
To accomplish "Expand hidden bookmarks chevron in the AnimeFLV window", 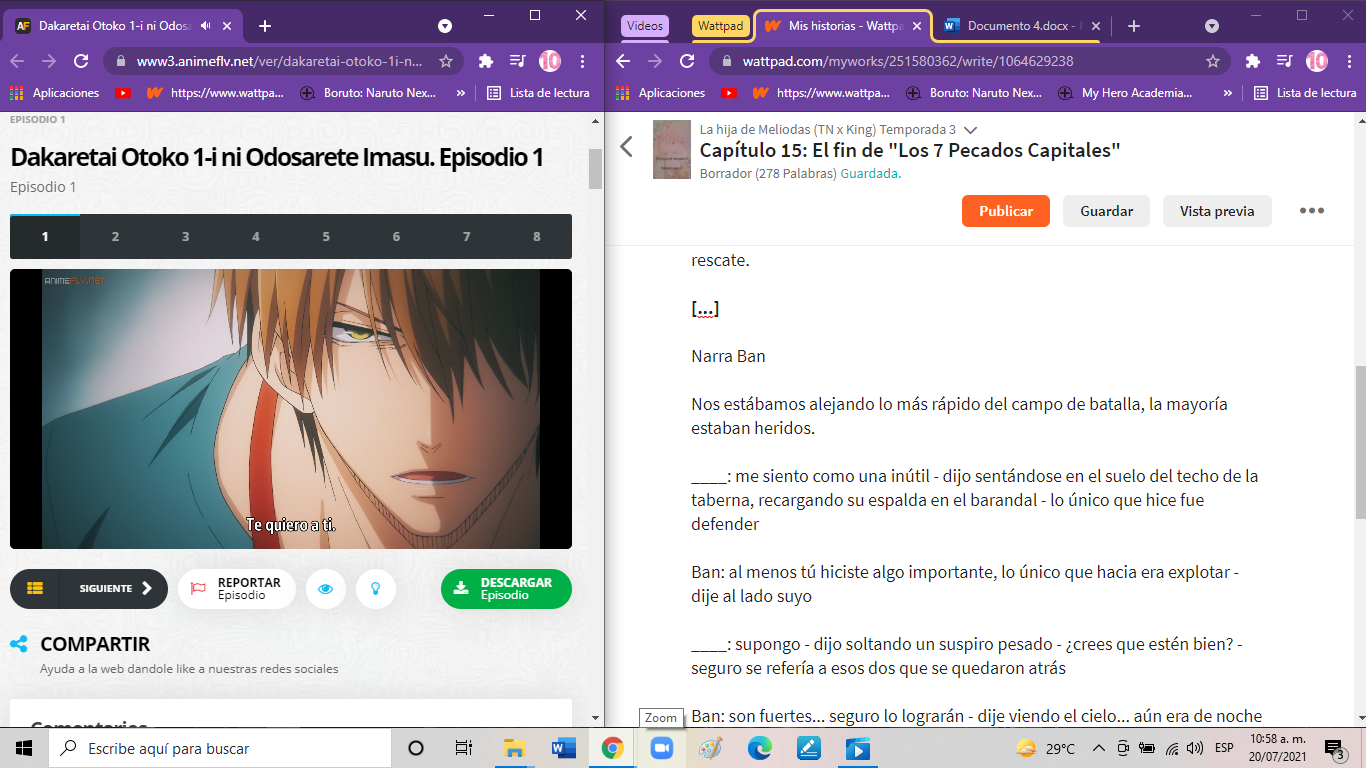I will coord(461,93).
